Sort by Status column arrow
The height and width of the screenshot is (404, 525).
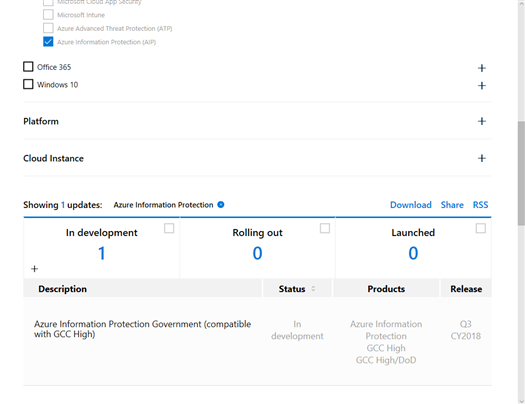[313, 289]
